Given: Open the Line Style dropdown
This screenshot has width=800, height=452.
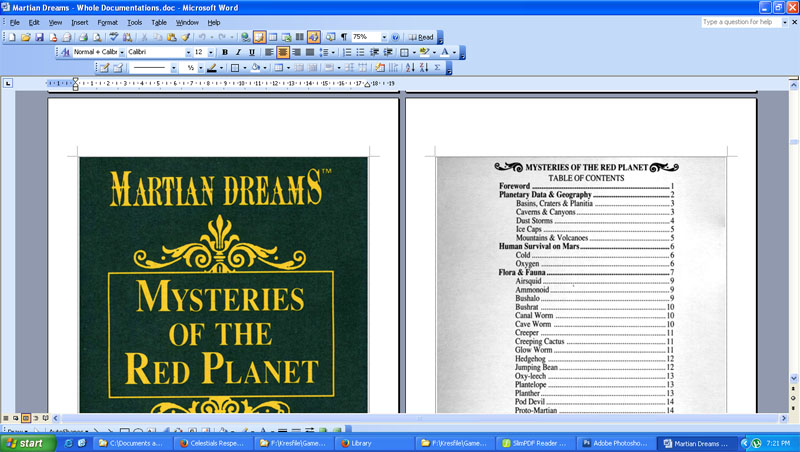Looking at the screenshot, I should pyautogui.click(x=173, y=67).
